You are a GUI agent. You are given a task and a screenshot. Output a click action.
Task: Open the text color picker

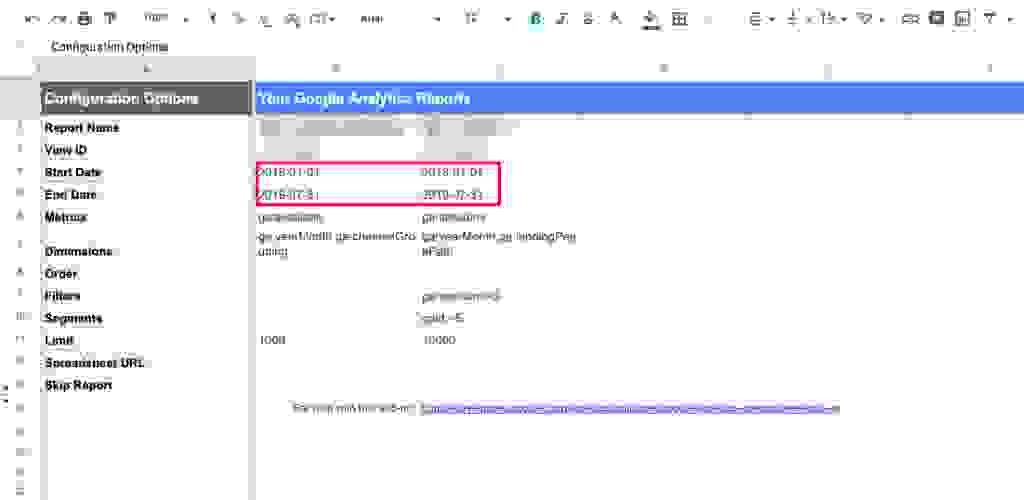(x=615, y=19)
